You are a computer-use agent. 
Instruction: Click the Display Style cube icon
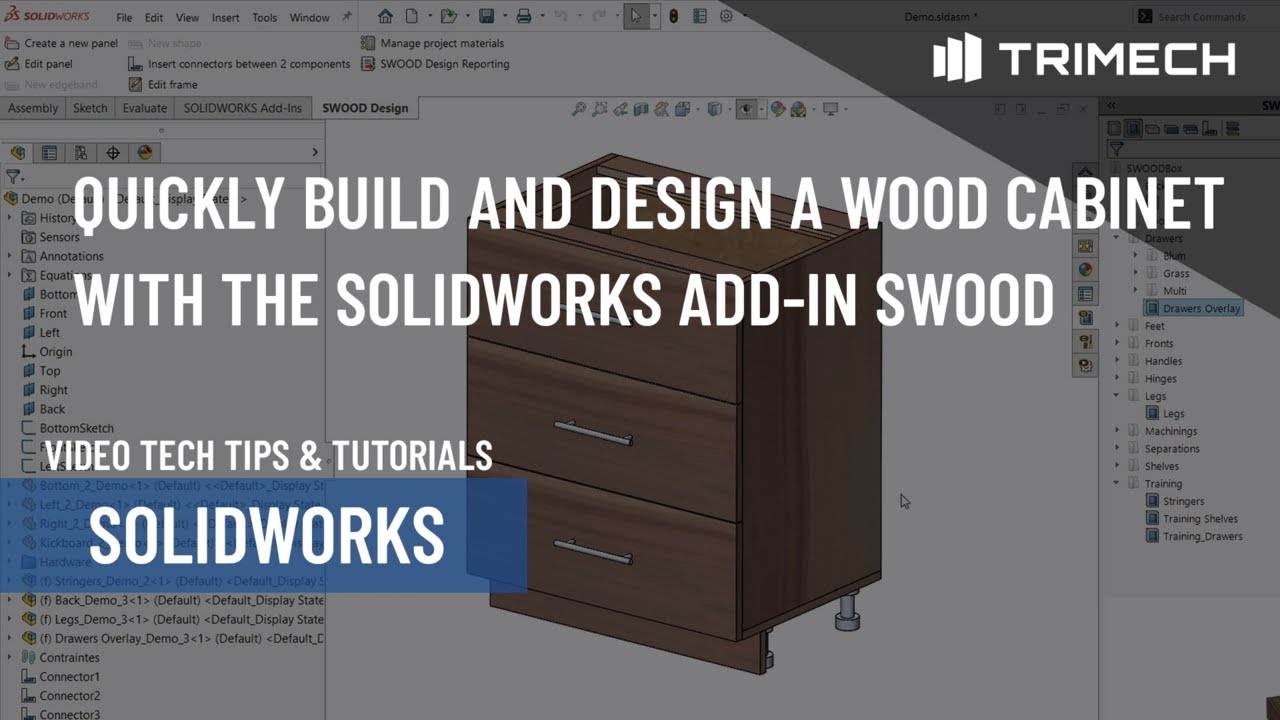(x=714, y=109)
